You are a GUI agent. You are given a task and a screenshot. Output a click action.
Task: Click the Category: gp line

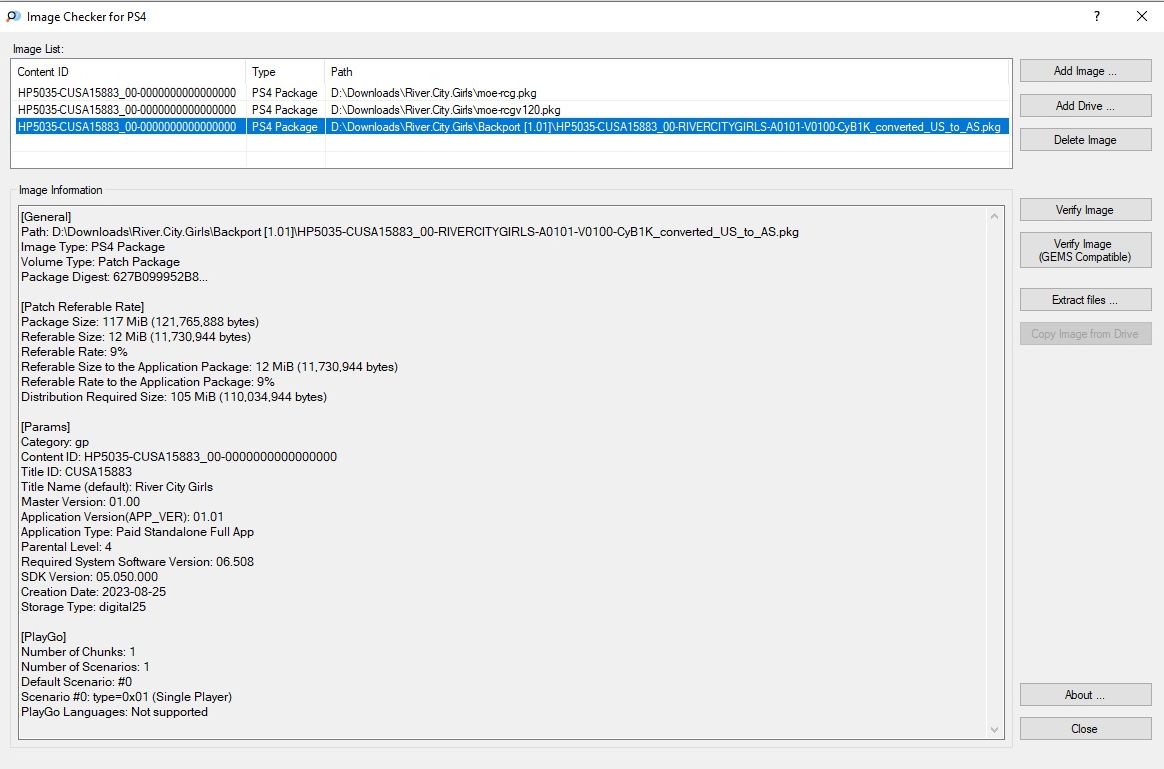pos(55,442)
